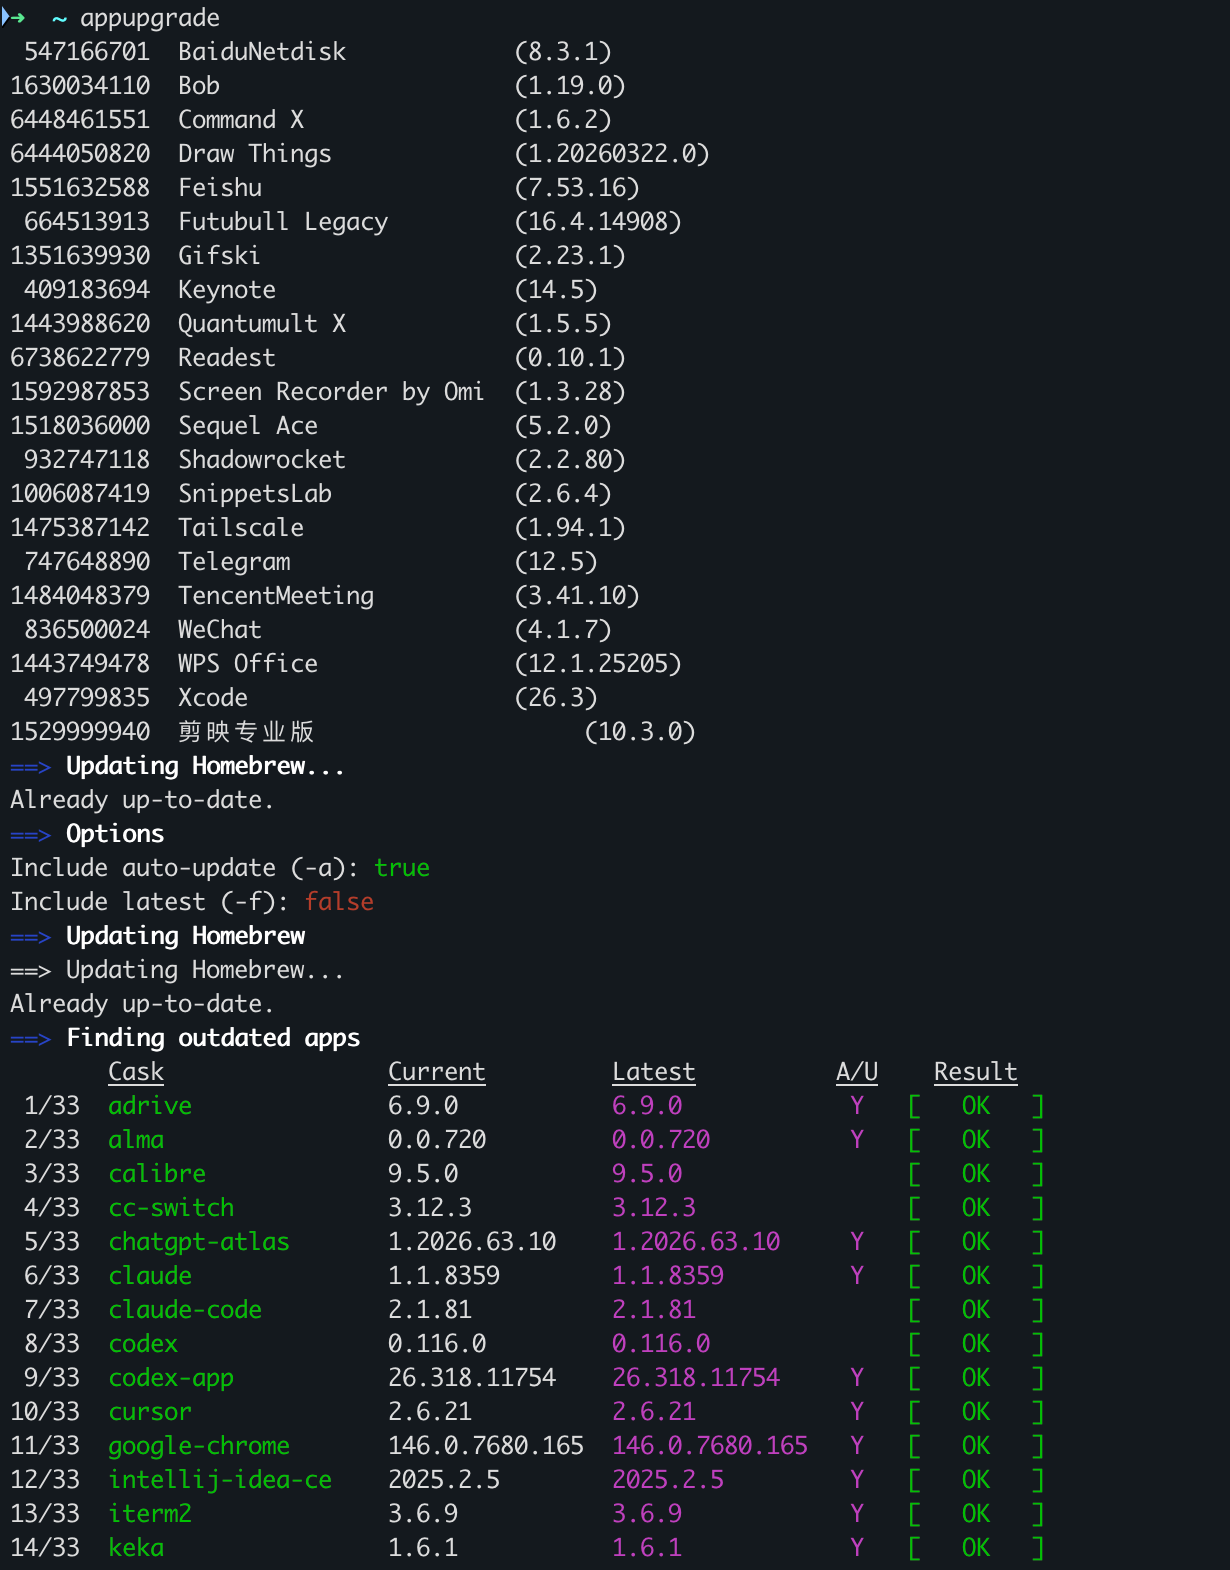This screenshot has height=1570, width=1230.
Task: Click the latest version of cursor 2.6.21
Action: point(653,1412)
